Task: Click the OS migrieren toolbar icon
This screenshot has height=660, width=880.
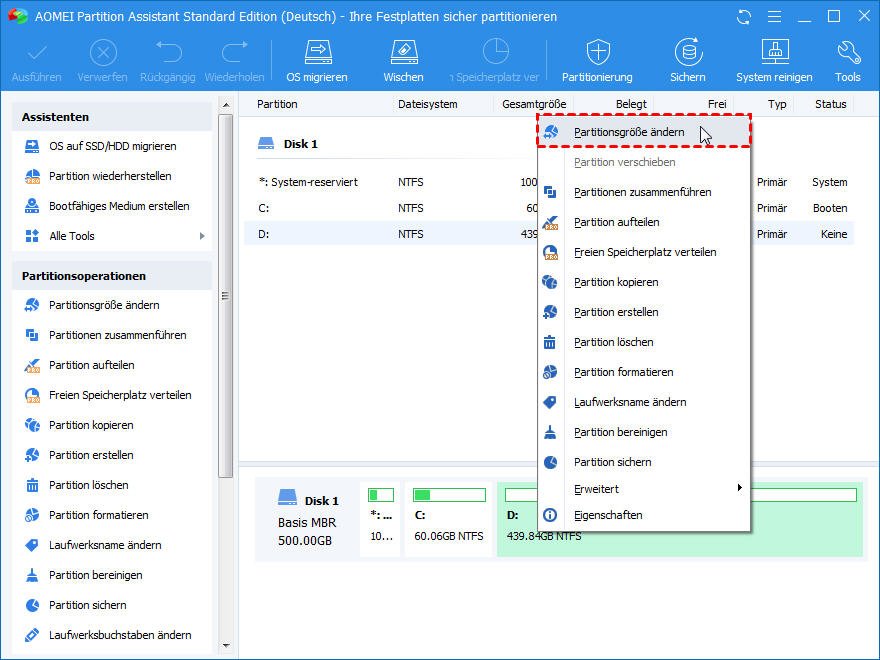Action: [317, 62]
